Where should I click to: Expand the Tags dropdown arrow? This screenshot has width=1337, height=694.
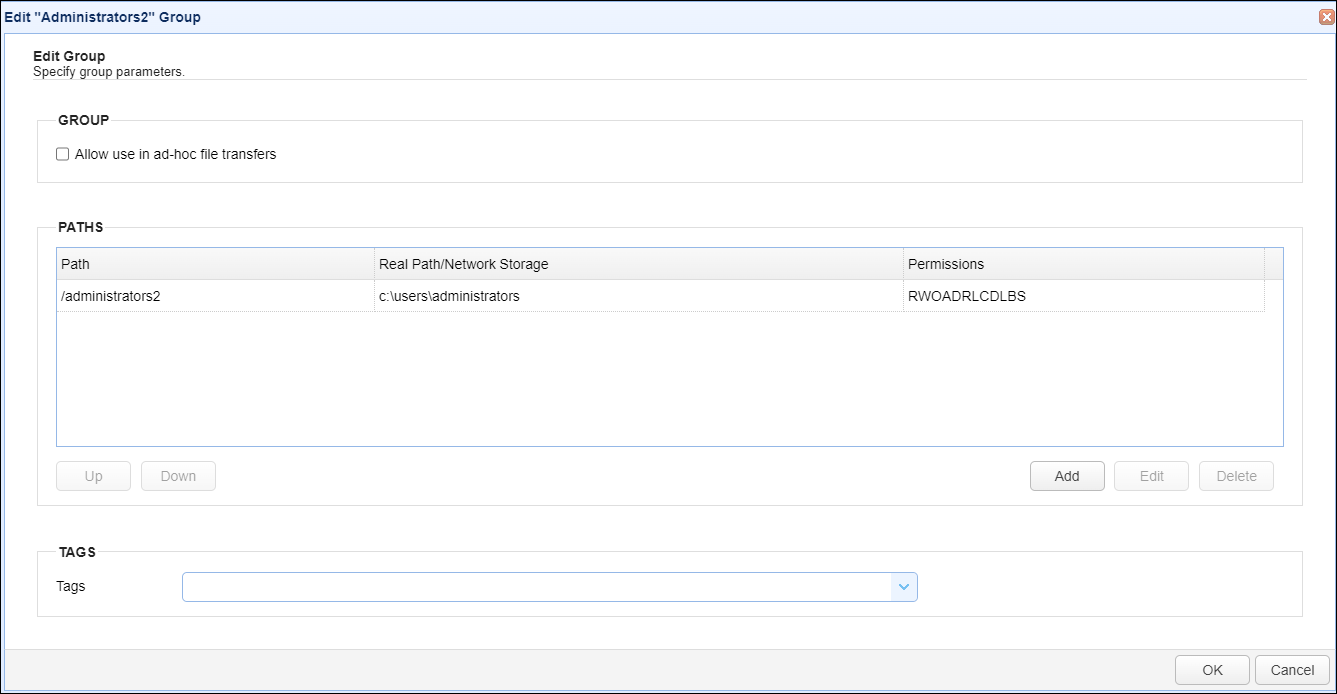coord(904,587)
